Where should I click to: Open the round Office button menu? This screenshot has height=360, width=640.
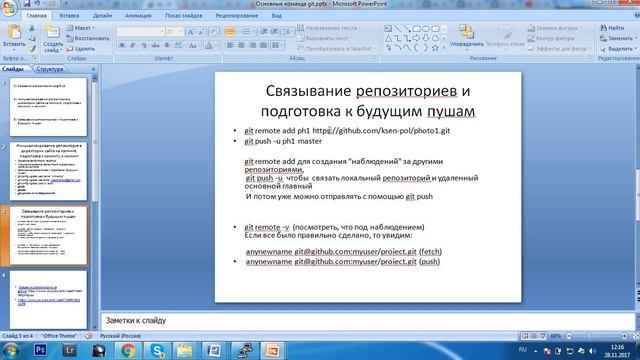coord(9,7)
